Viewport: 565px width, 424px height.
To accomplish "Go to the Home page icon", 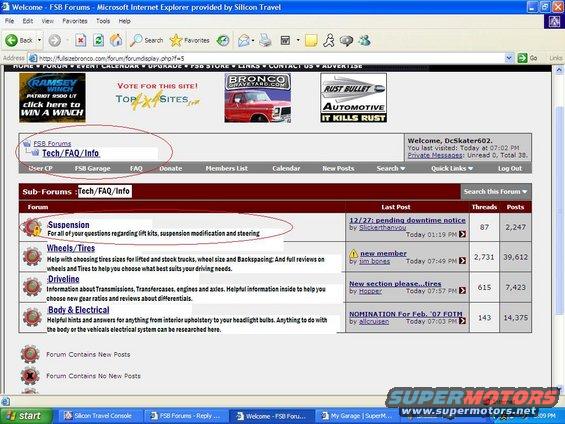I will (116, 40).
